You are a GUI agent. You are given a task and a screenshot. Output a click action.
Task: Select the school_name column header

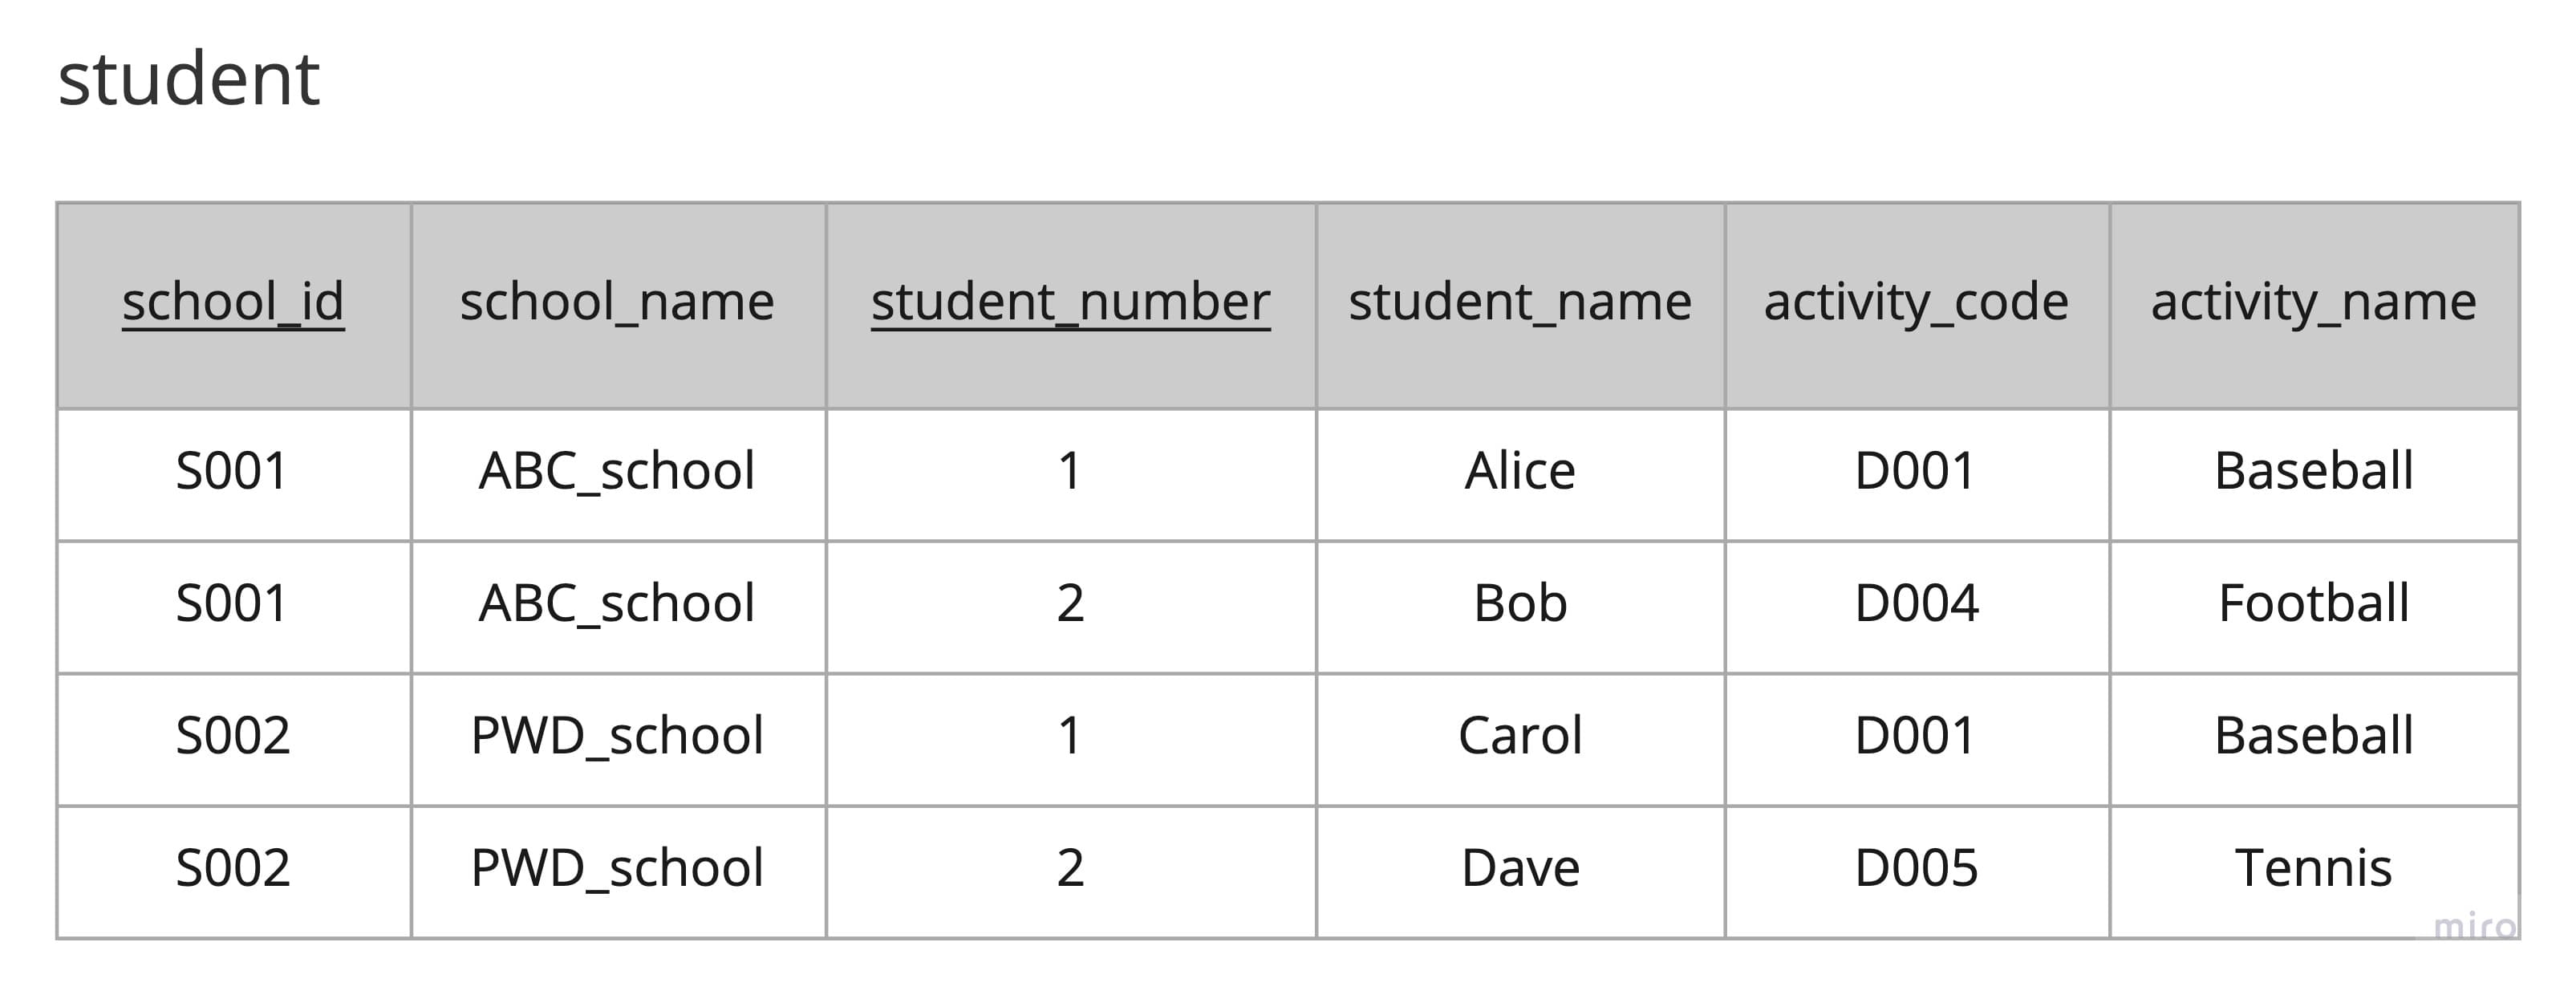[617, 302]
